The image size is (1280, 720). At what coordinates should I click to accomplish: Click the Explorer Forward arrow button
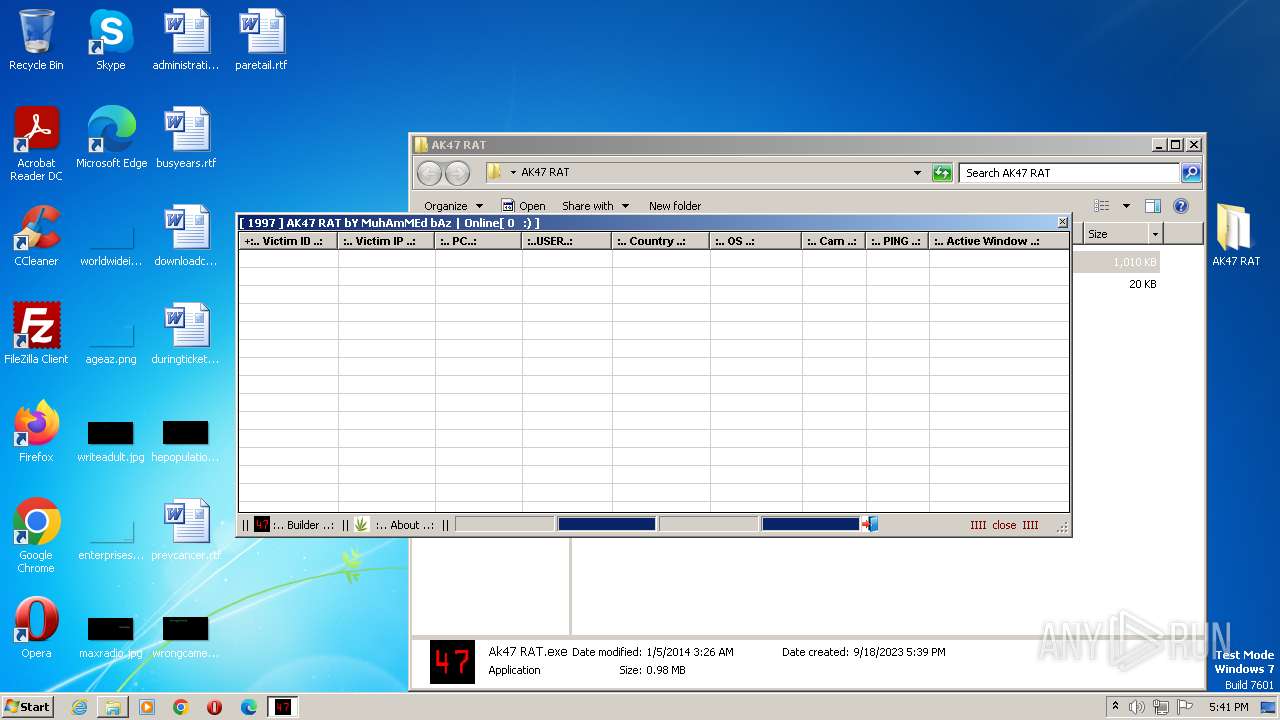tap(457, 173)
